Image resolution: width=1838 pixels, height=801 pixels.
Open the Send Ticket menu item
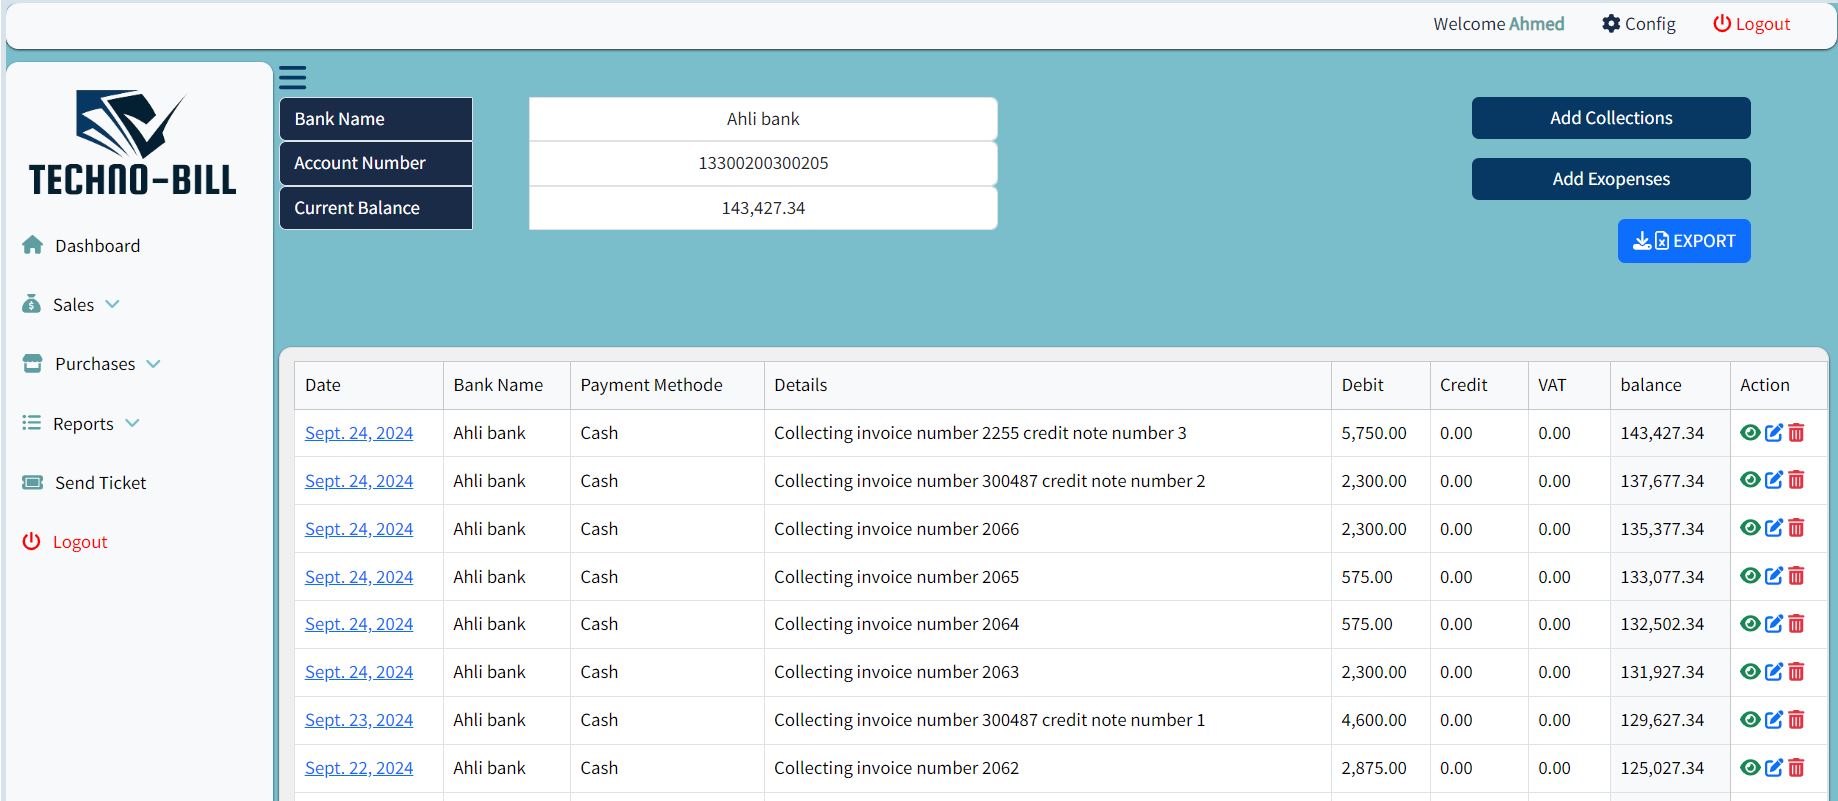[100, 483]
